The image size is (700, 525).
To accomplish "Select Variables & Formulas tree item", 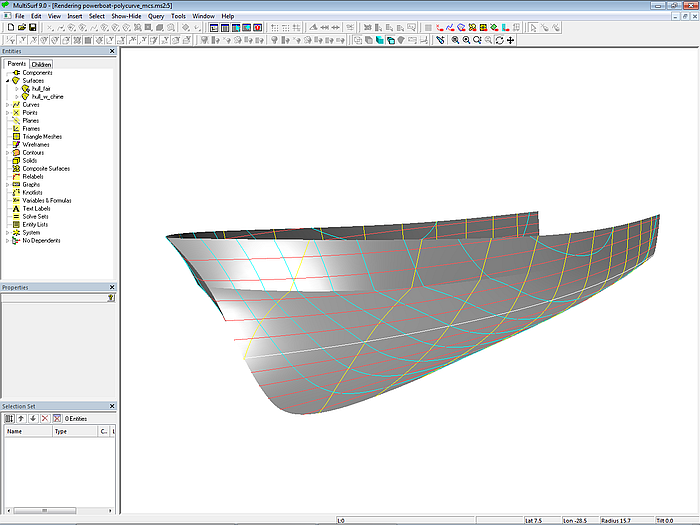I will point(48,201).
